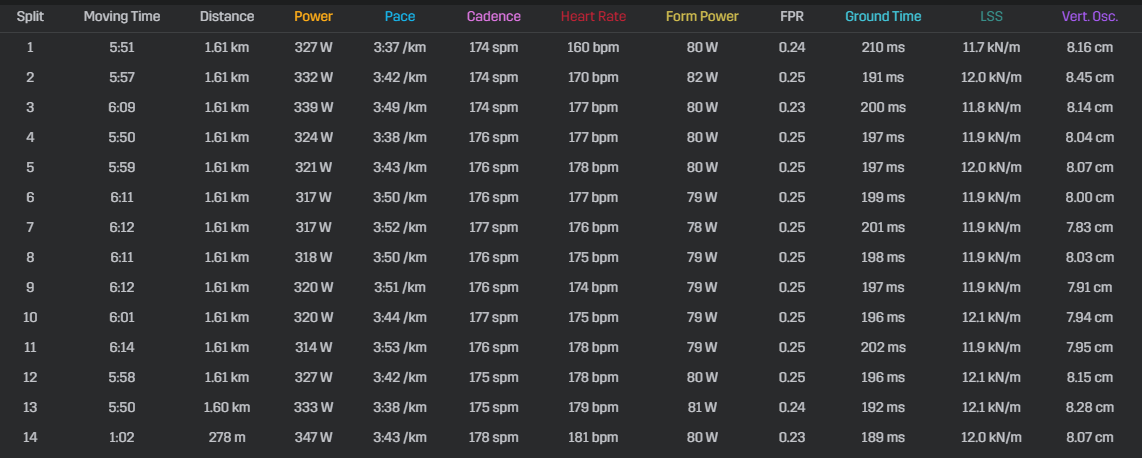Click the 3:53 /km pace cell

400,347
